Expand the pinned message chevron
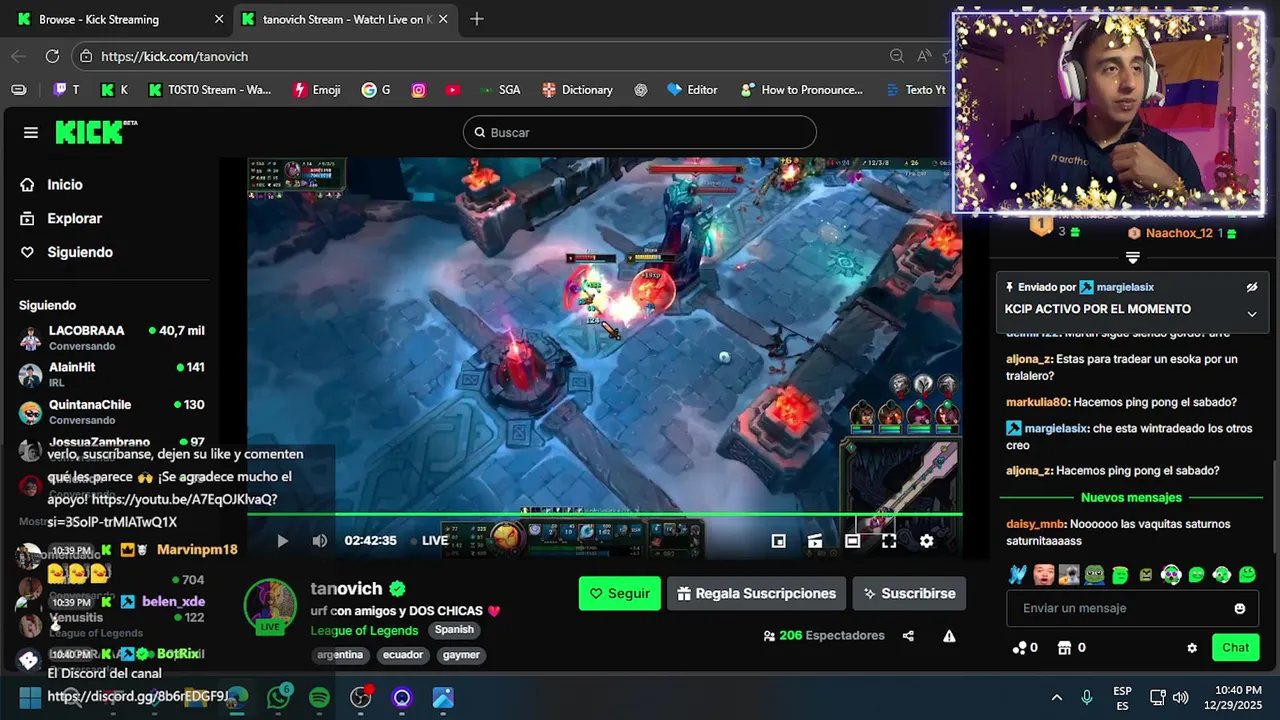Screen dimensions: 1280x720 click(x=1251, y=314)
